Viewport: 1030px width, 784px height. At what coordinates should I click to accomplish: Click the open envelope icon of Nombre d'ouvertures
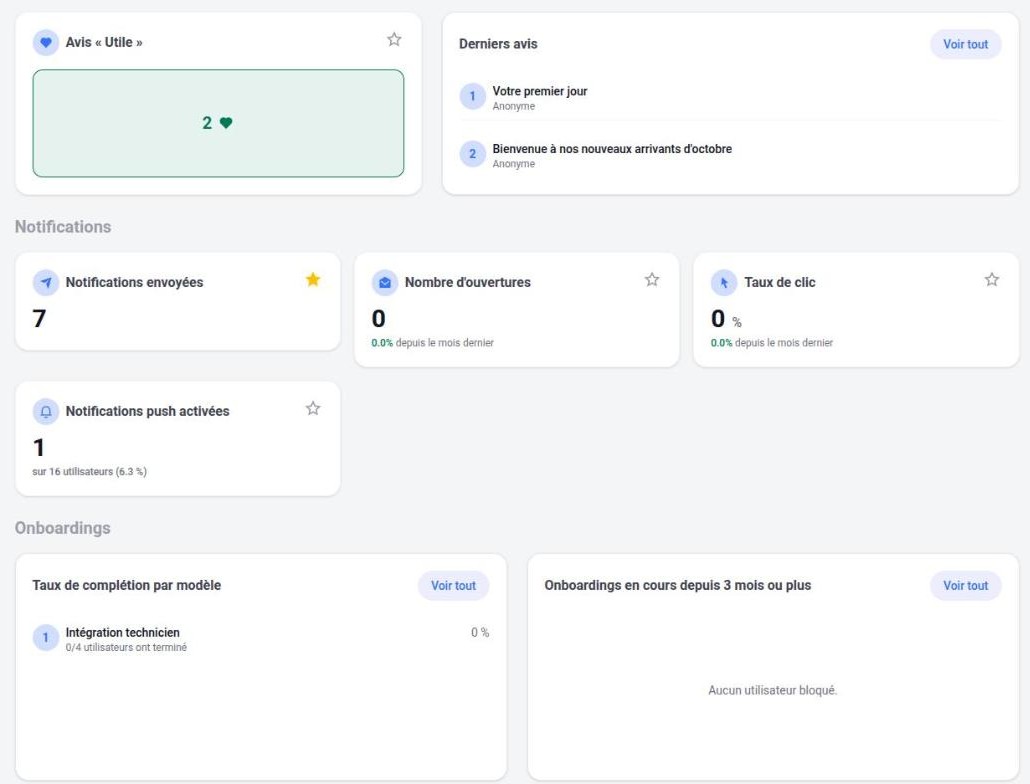pos(385,282)
